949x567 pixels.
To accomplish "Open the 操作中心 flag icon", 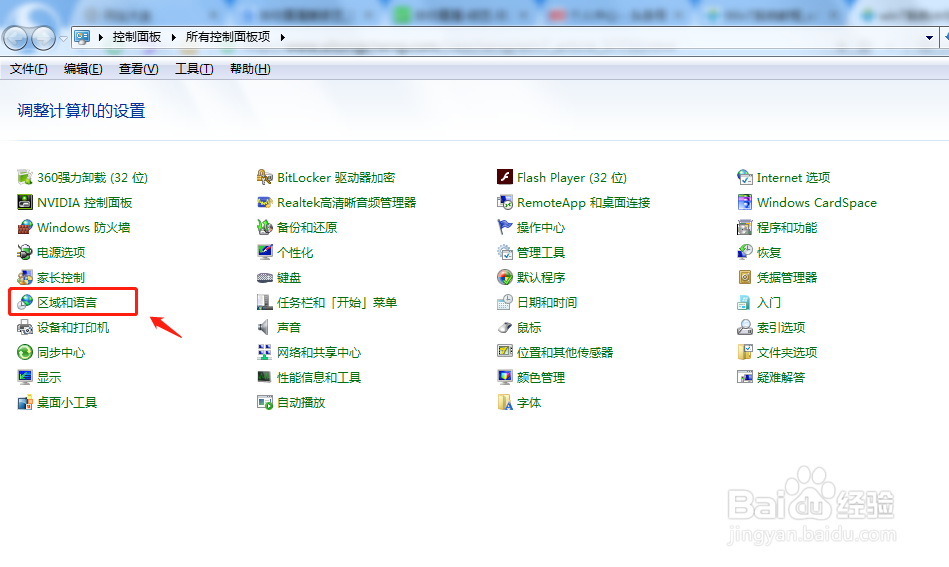I will coord(505,228).
